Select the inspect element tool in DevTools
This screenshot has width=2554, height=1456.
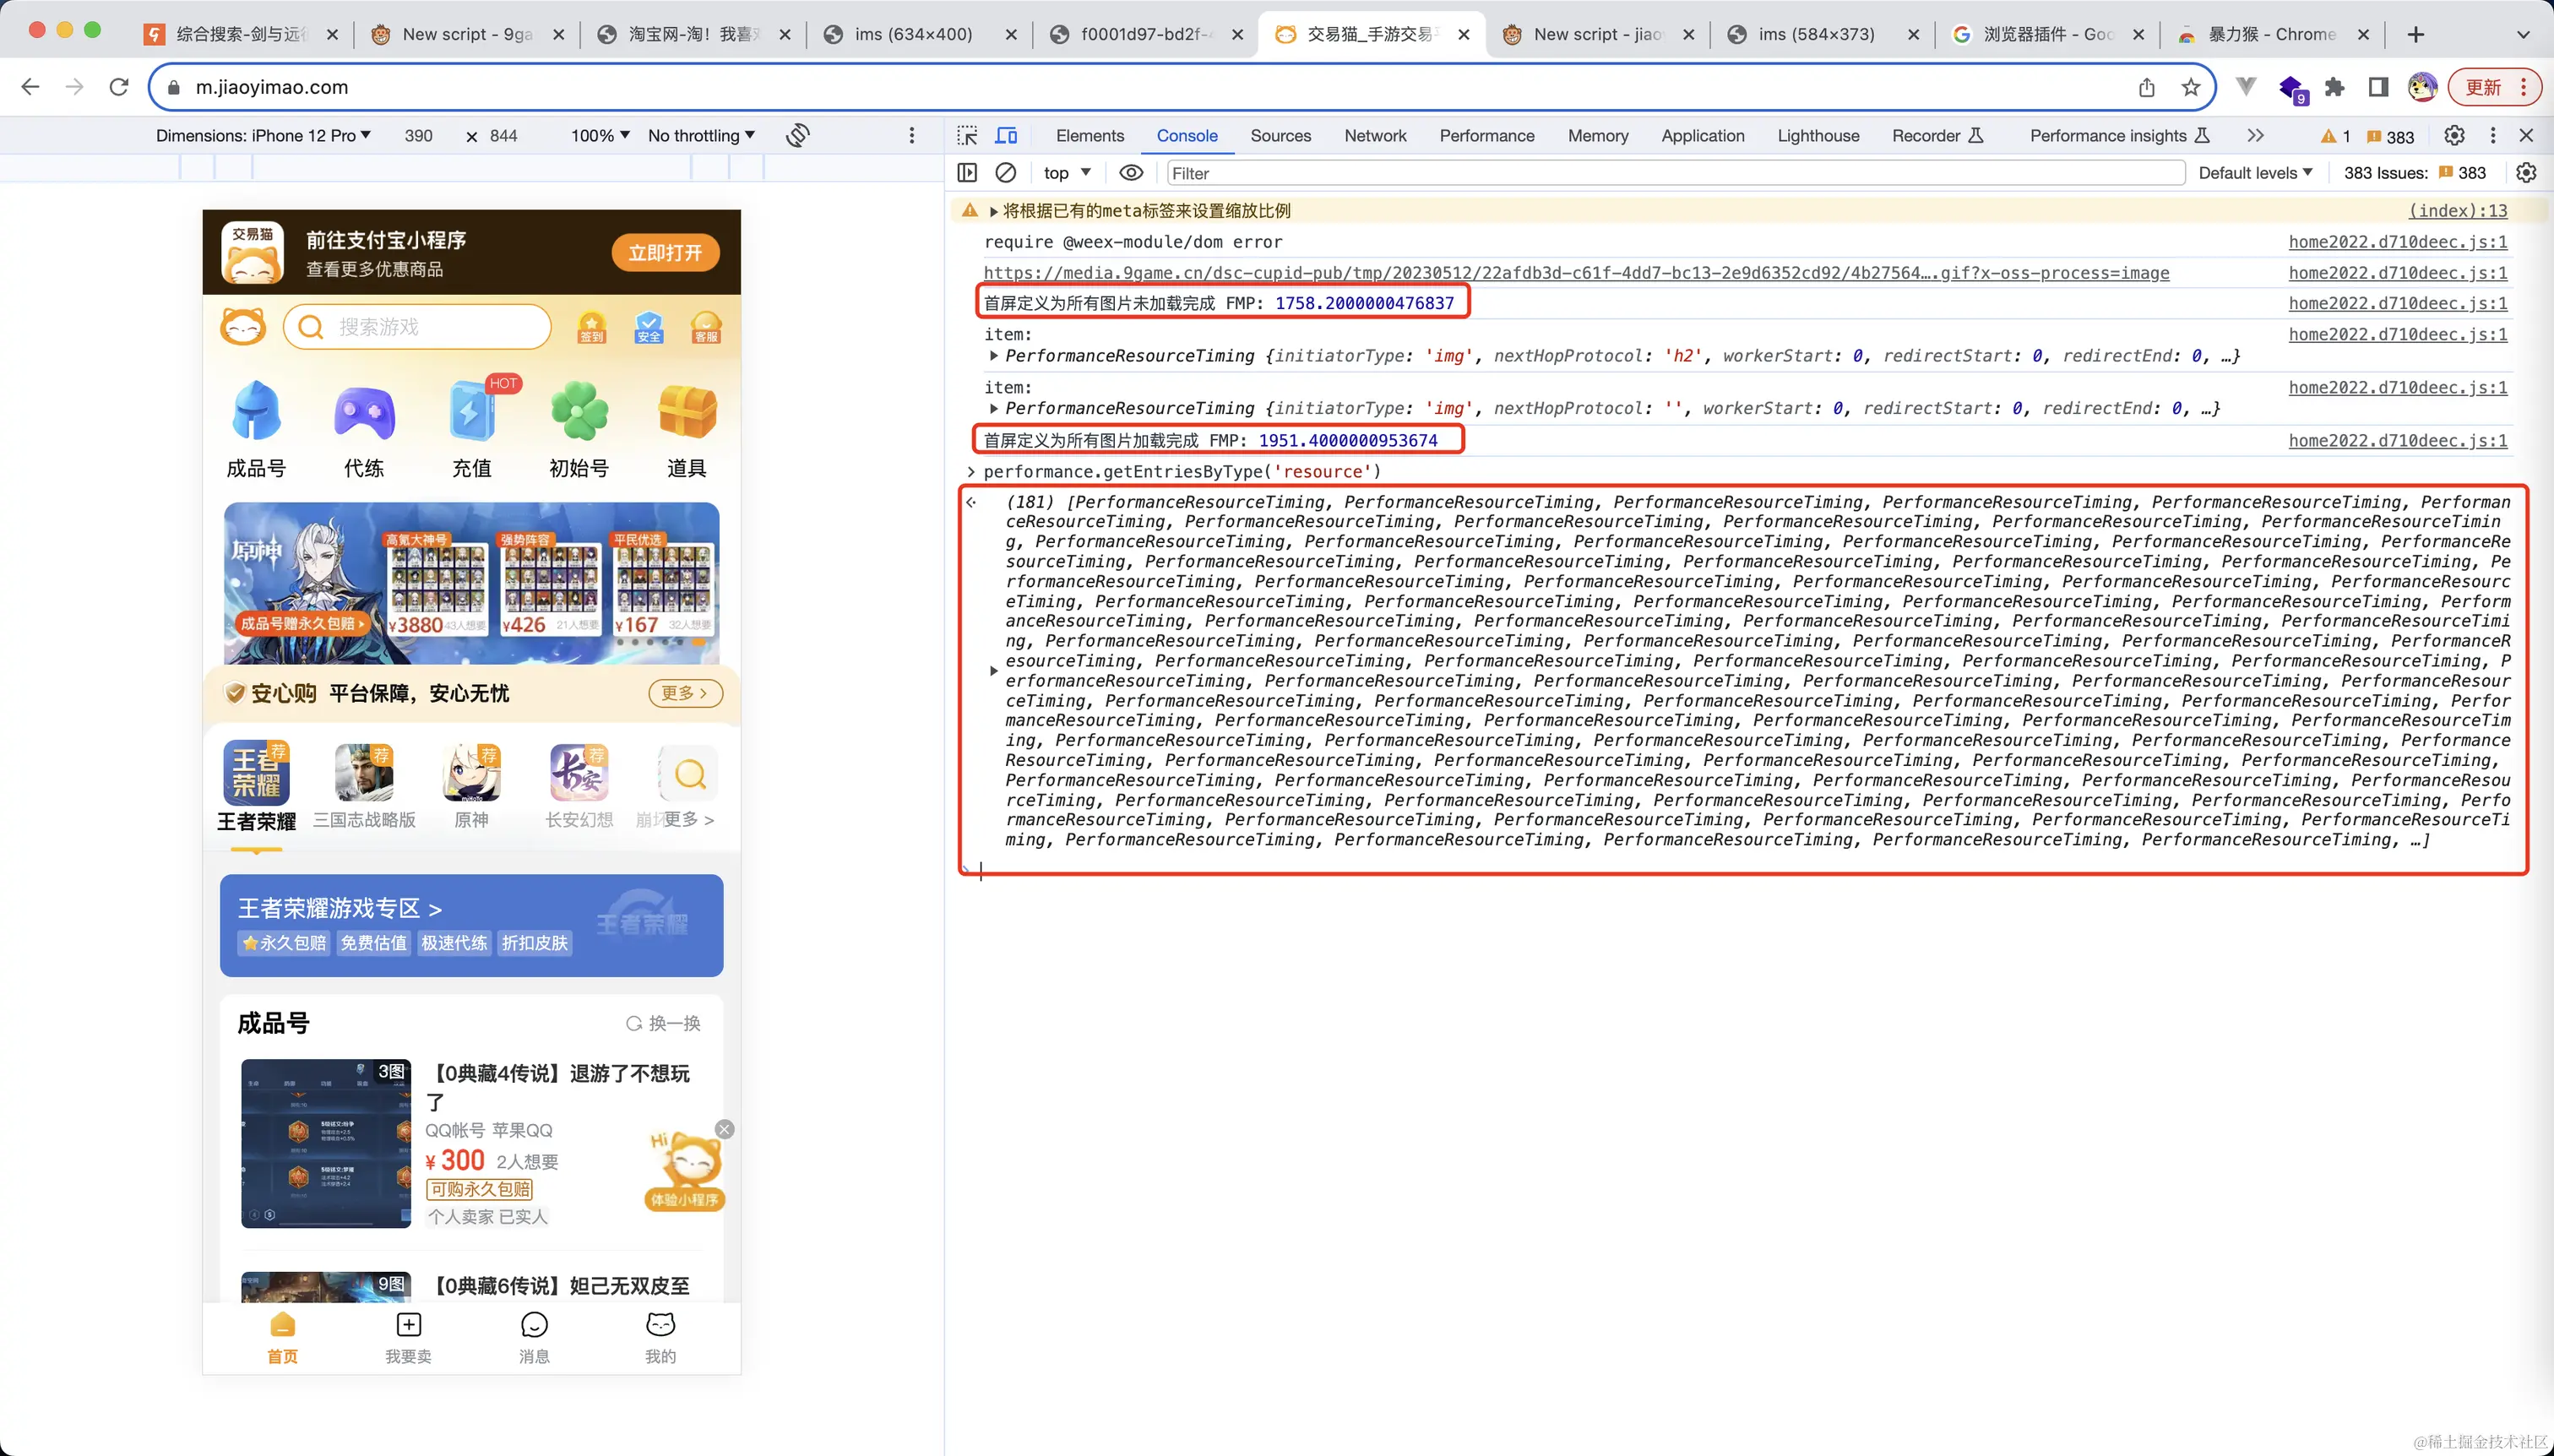pyautogui.click(x=966, y=135)
